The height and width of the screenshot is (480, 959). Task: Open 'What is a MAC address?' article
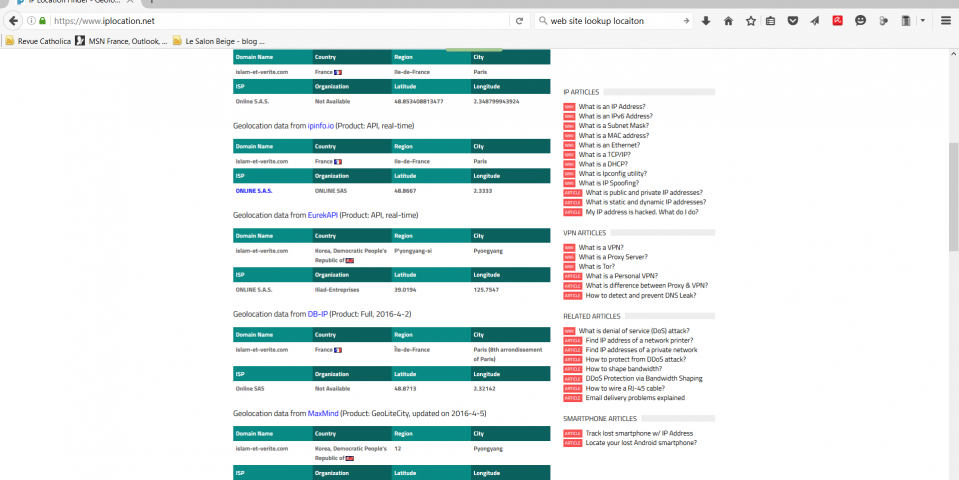point(613,136)
